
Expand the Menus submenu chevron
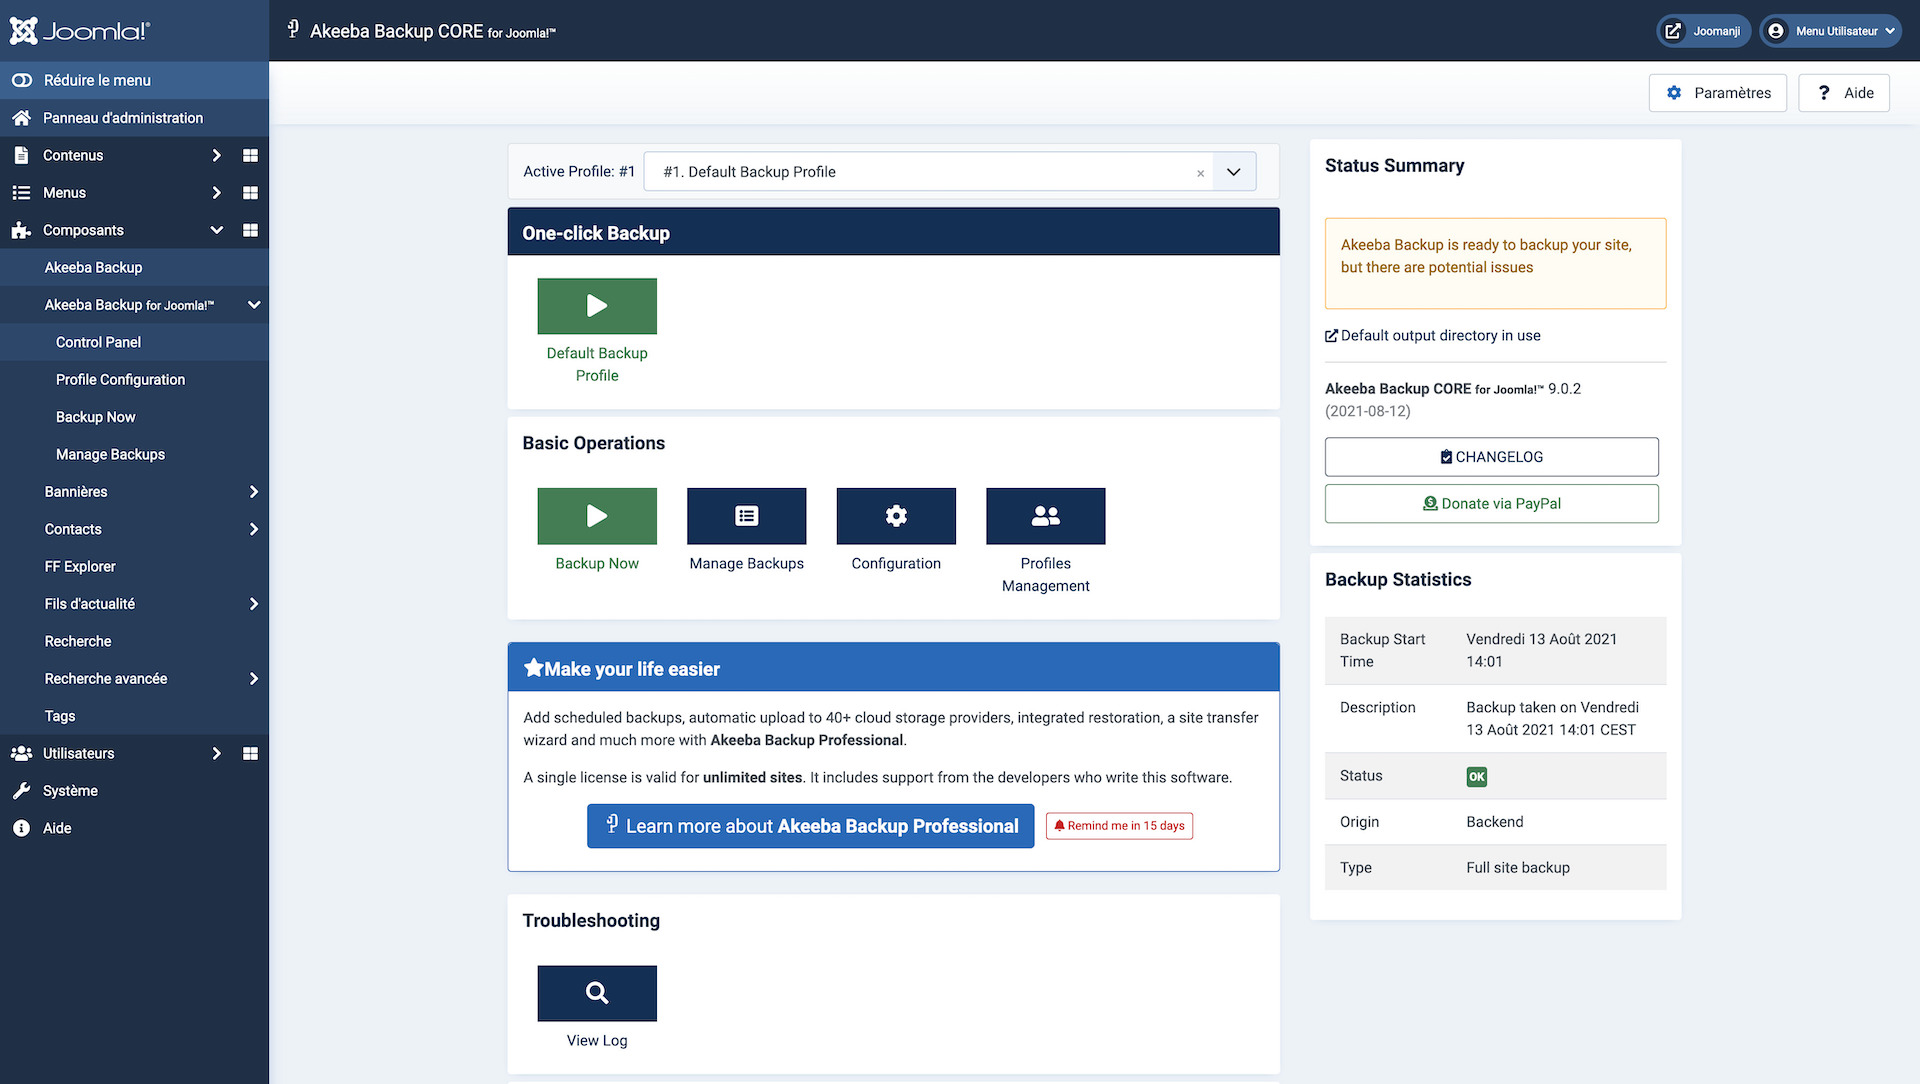tap(216, 193)
